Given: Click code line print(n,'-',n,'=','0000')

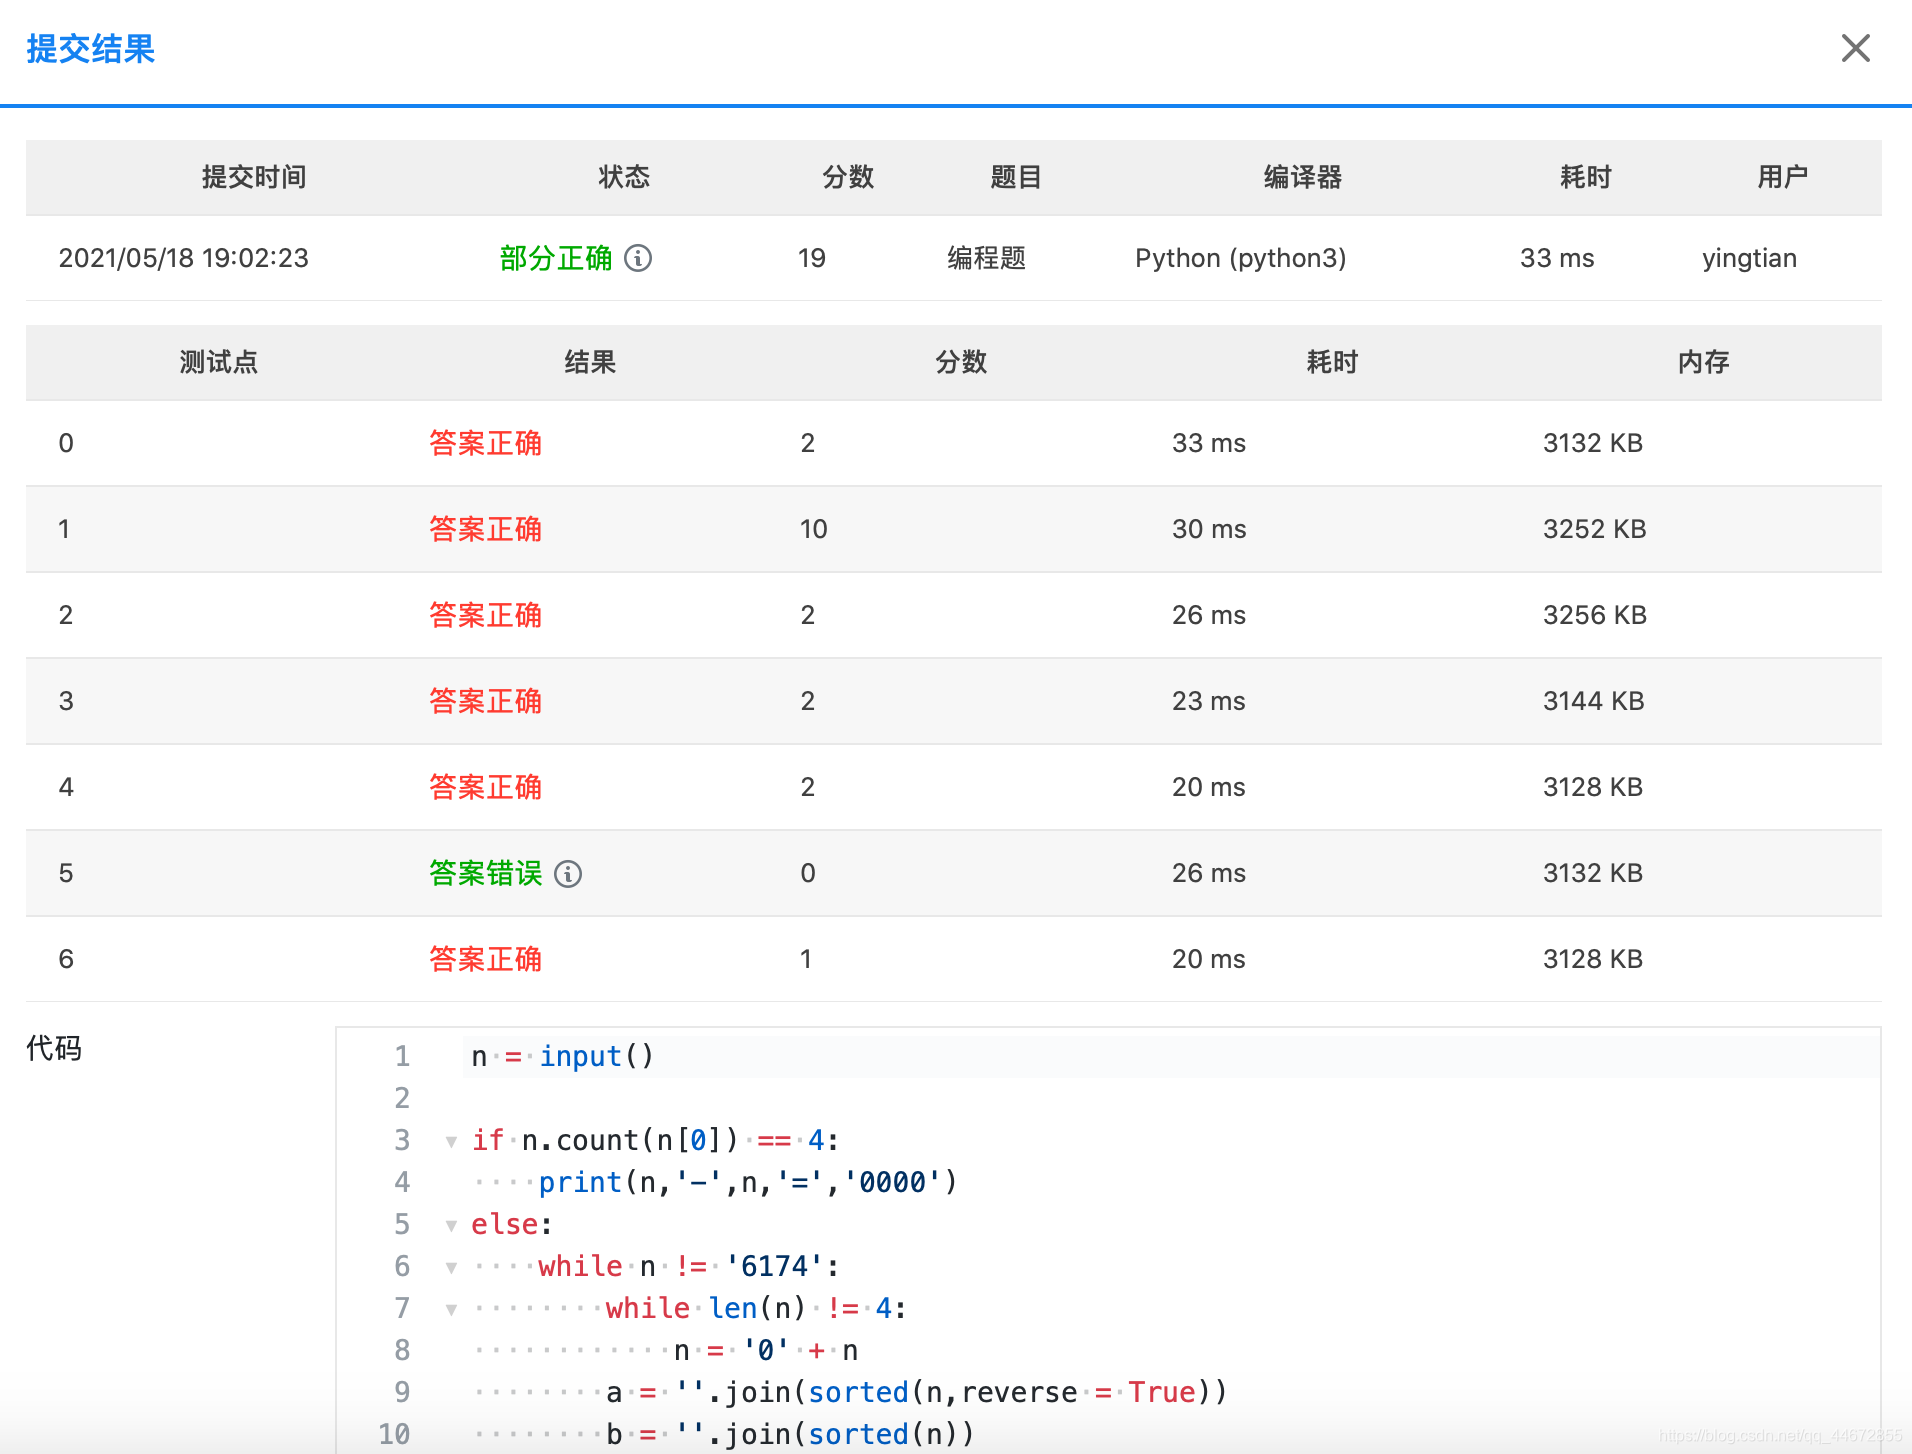Looking at the screenshot, I should [748, 1183].
